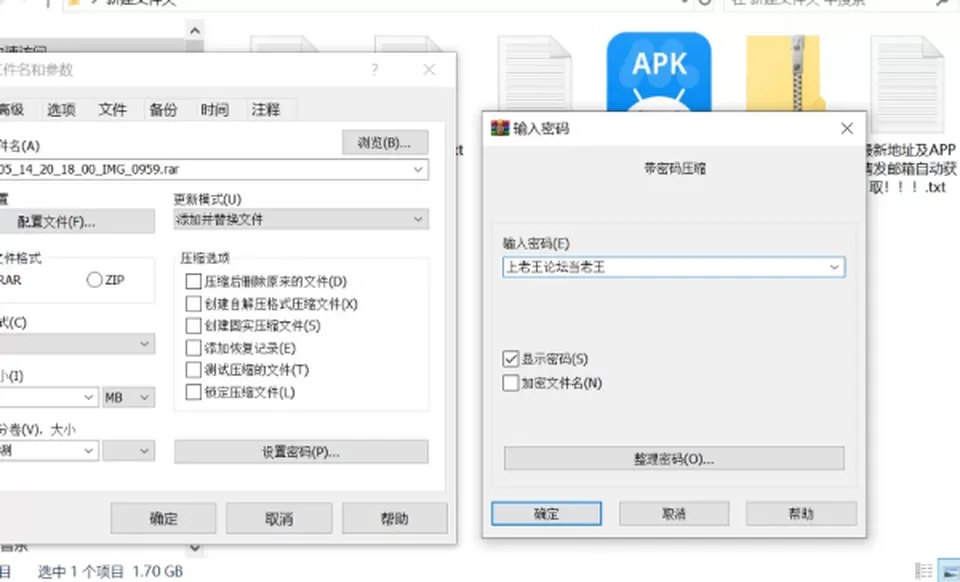This screenshot has height=582, width=960.
Task: Uncheck 显示密码(S) checkbox
Action: [x=511, y=359]
